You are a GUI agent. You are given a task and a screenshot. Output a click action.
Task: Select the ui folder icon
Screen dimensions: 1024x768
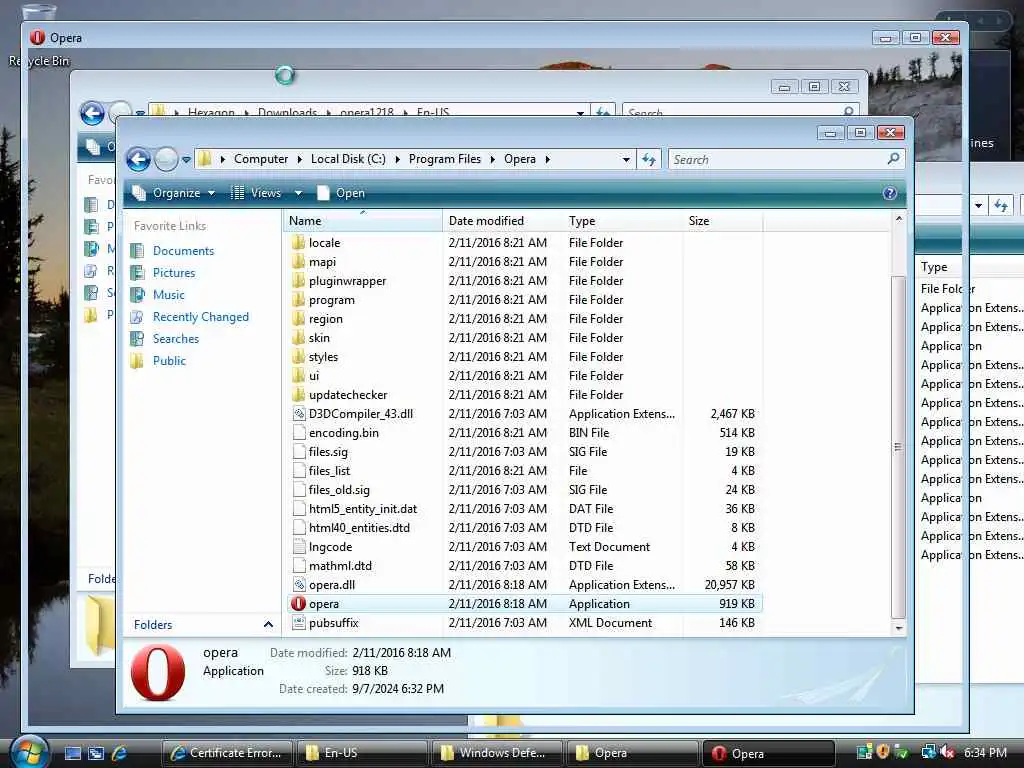pos(298,375)
